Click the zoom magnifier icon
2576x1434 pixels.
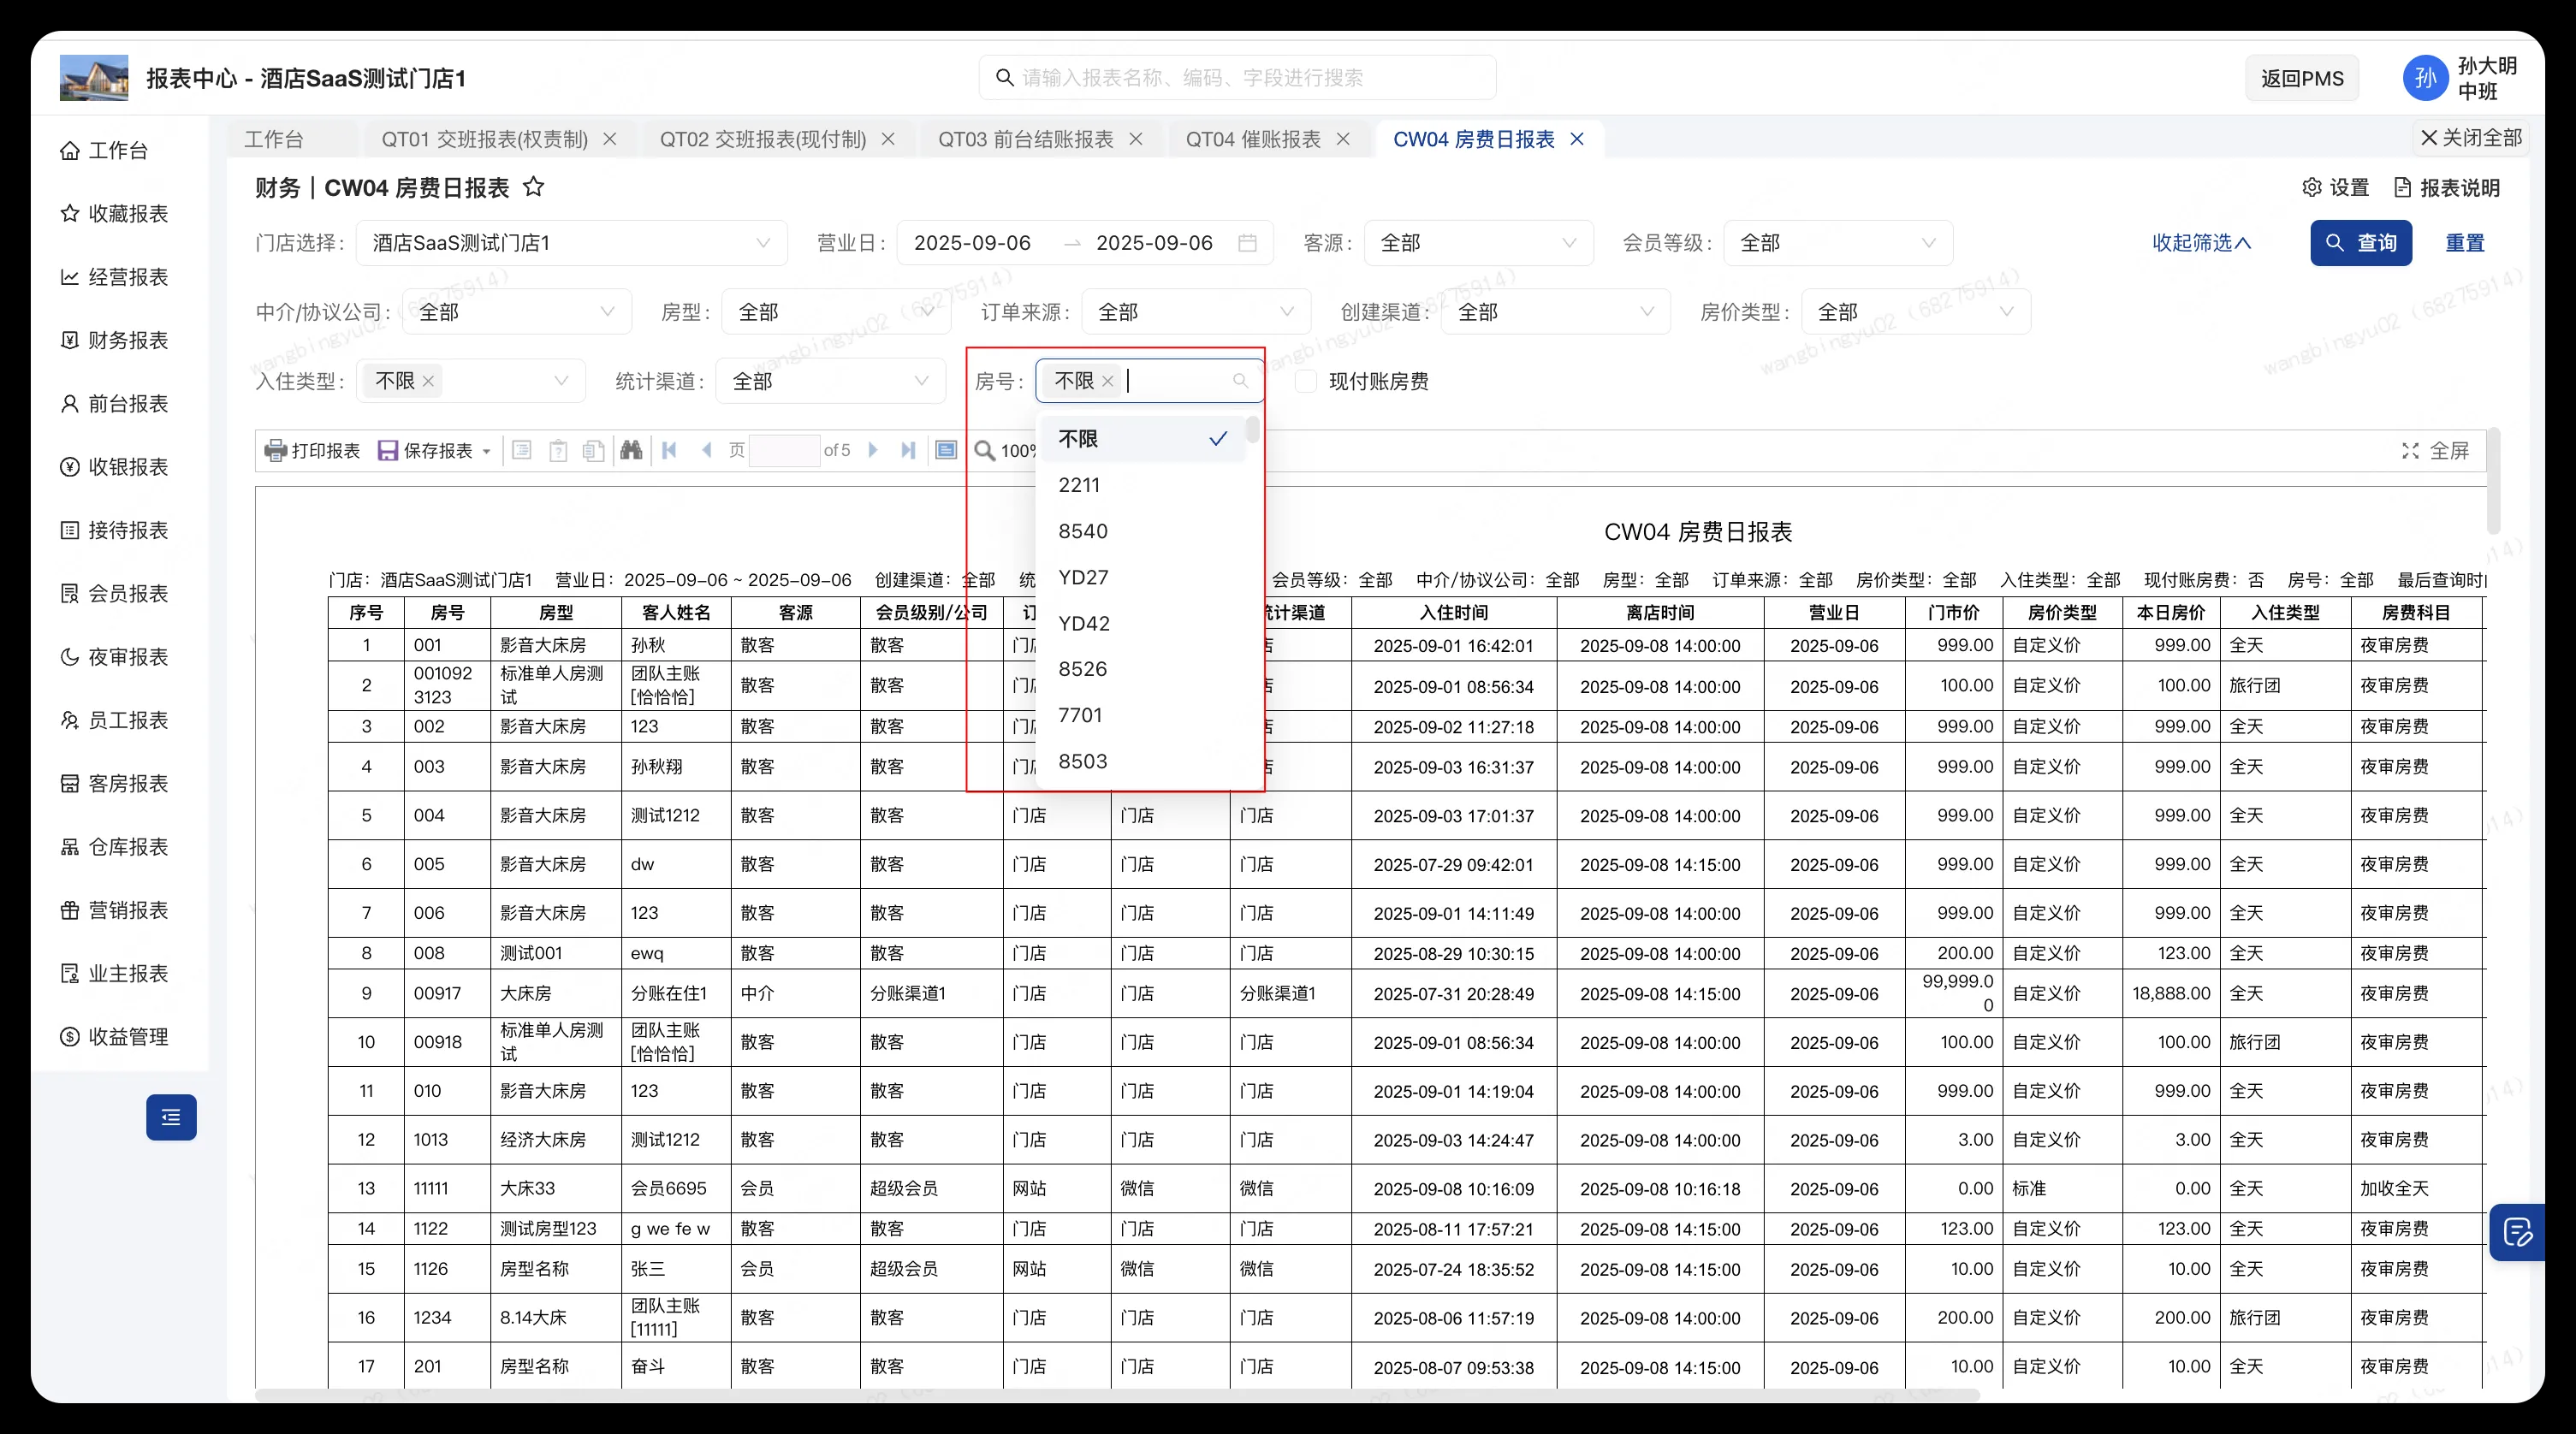point(985,451)
